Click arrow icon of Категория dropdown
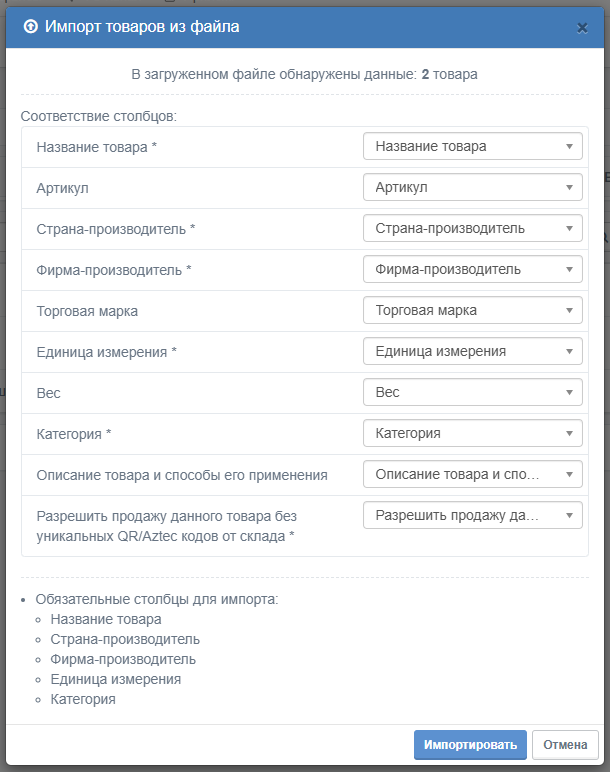 (x=569, y=434)
